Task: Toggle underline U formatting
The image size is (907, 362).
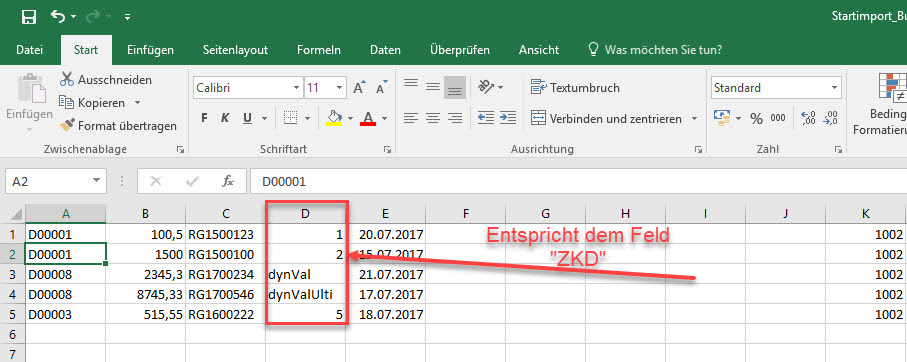Action: pyautogui.click(x=248, y=119)
